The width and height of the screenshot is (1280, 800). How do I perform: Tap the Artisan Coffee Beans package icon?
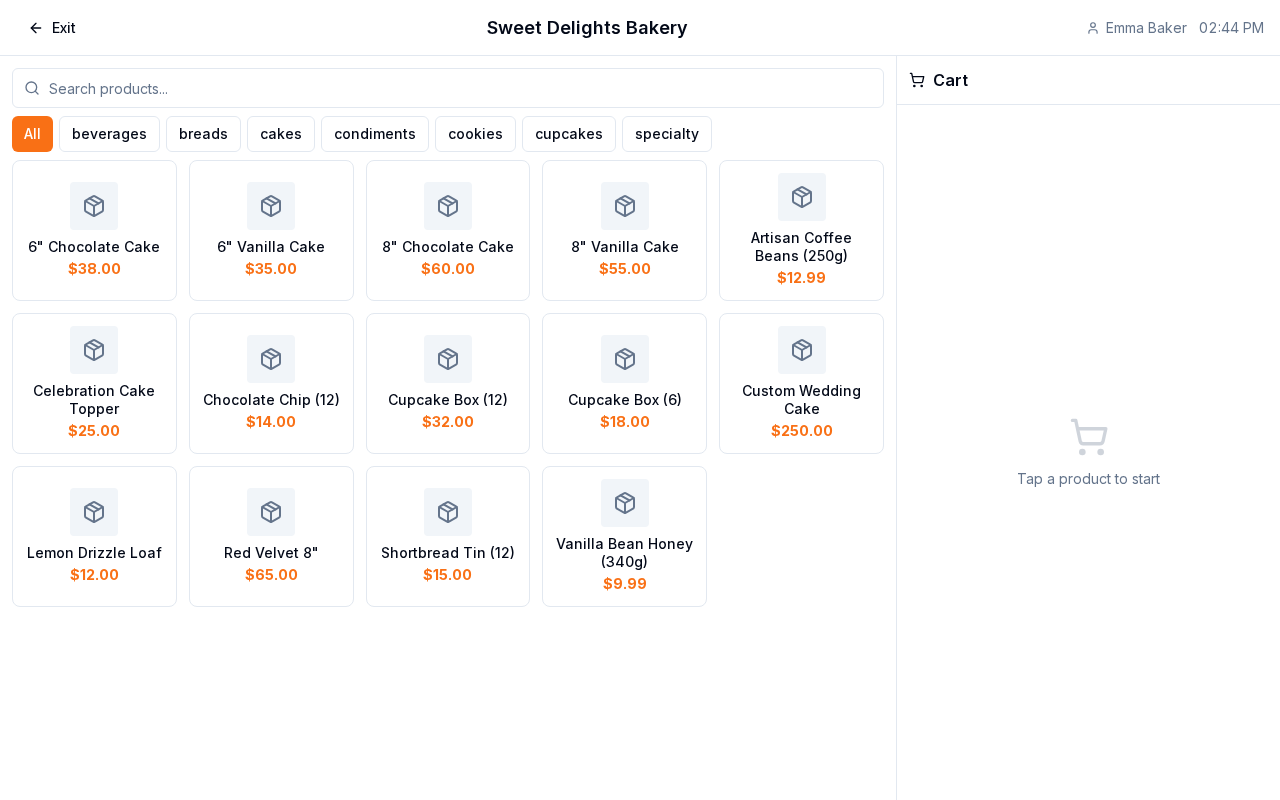click(801, 196)
